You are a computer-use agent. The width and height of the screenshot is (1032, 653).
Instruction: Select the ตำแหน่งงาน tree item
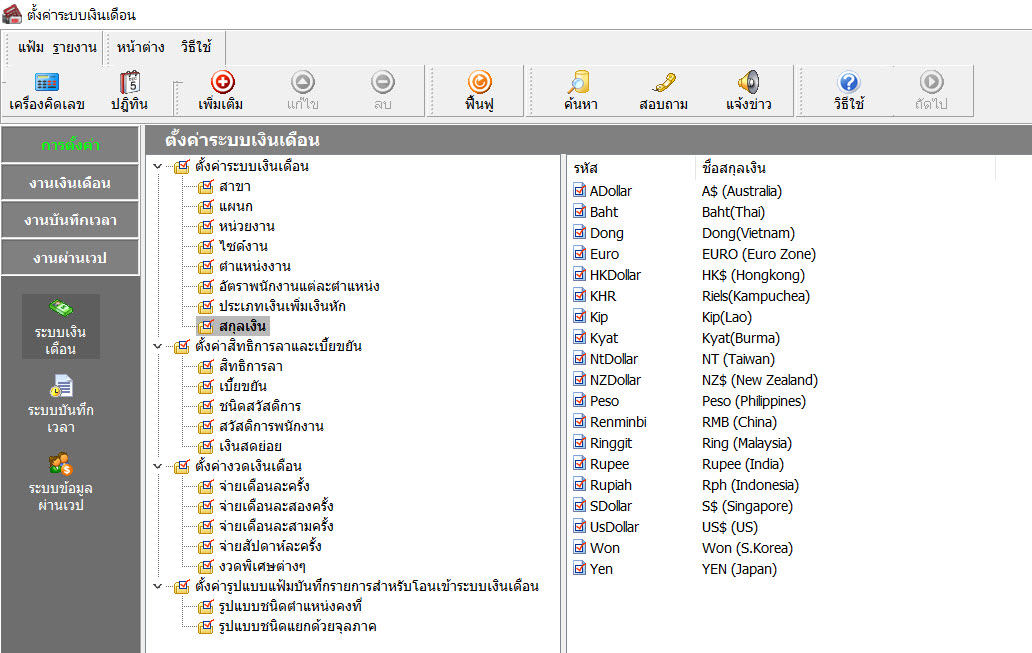(x=255, y=267)
